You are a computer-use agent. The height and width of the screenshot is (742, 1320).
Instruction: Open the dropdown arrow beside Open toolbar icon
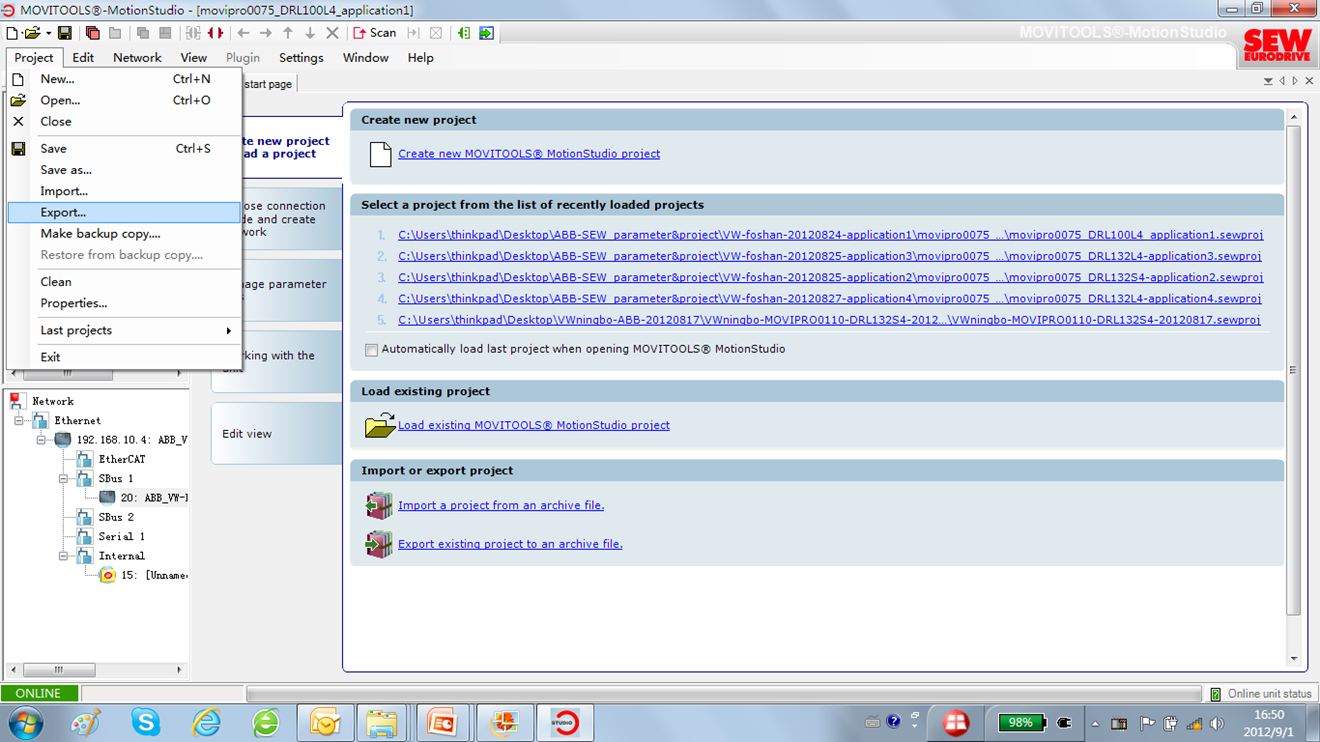[x=48, y=34]
